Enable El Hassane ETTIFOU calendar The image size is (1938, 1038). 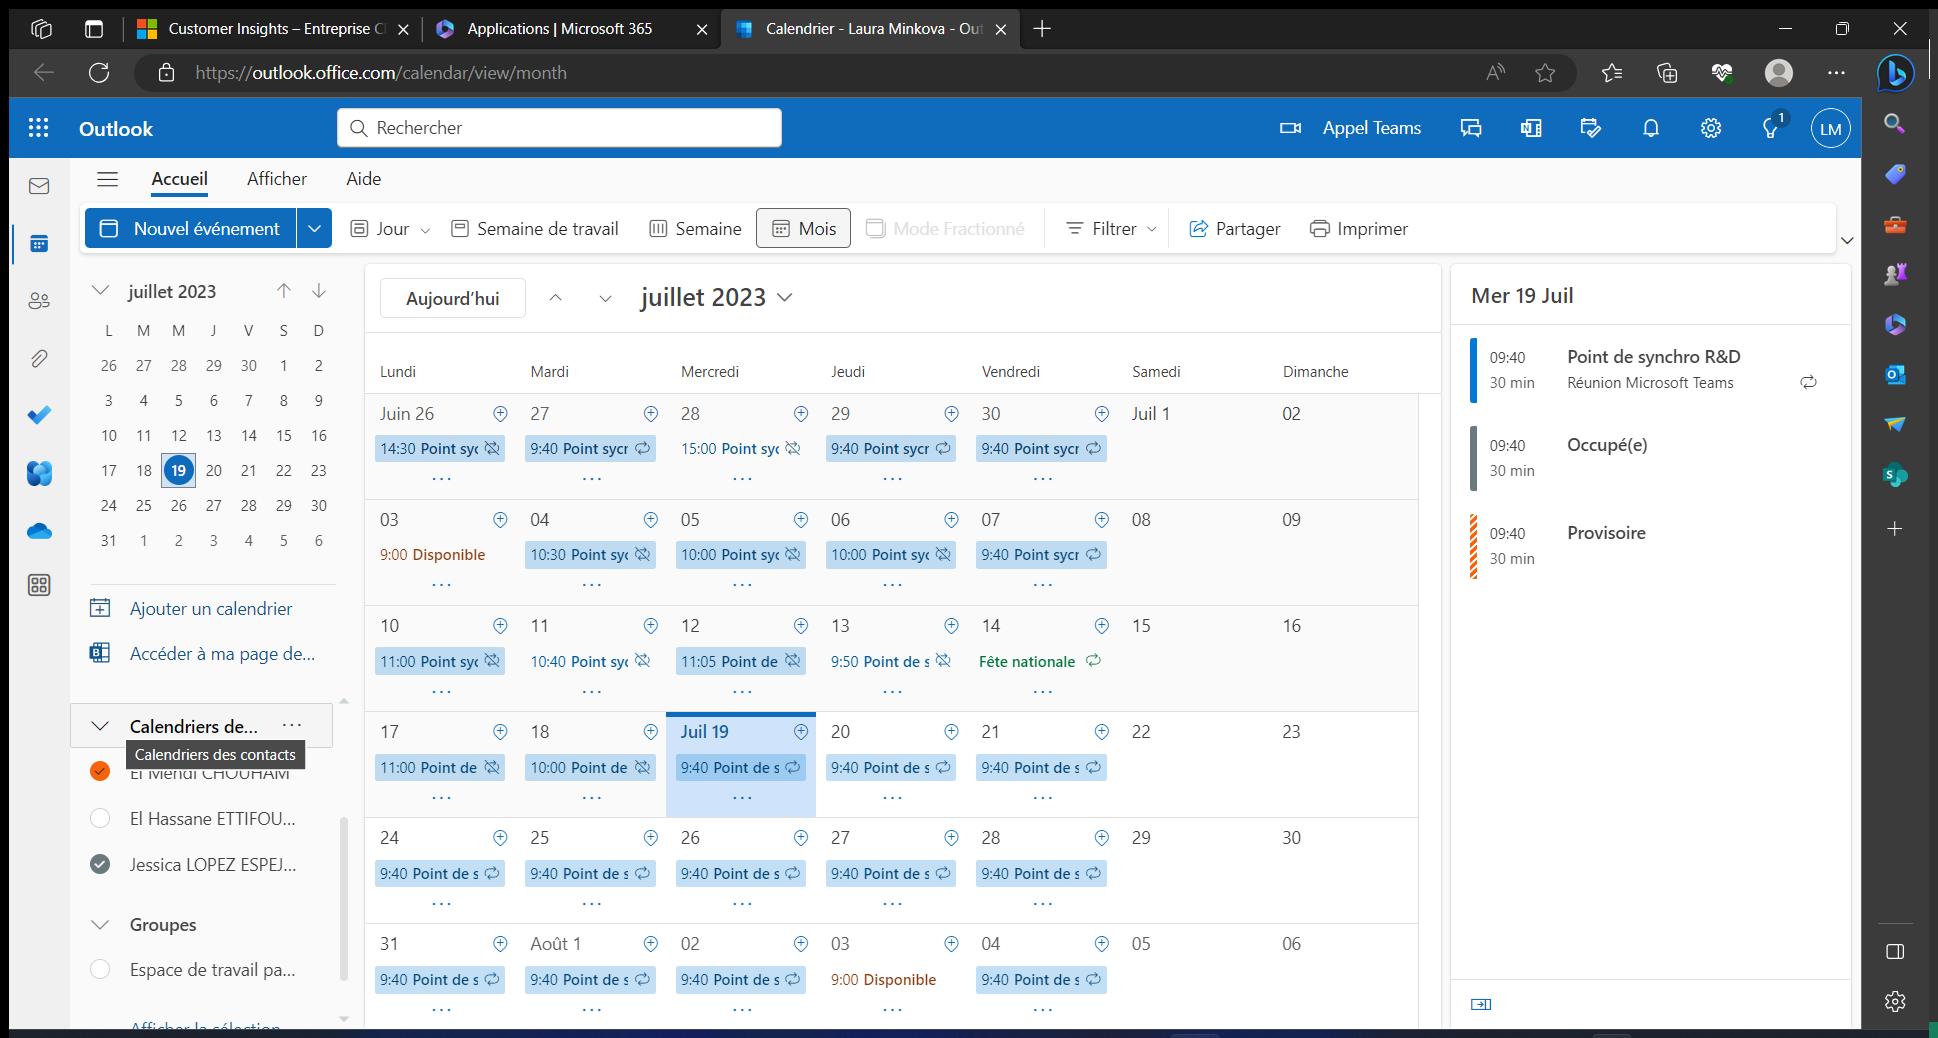[x=100, y=819]
